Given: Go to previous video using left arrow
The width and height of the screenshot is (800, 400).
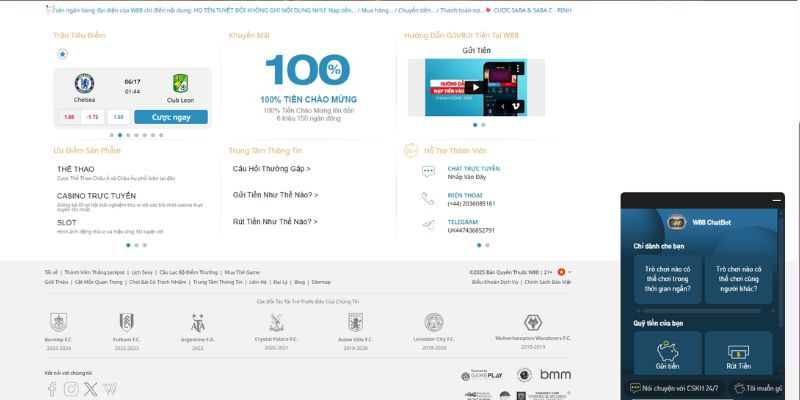Looking at the screenshot, I should (x=503, y=106).
